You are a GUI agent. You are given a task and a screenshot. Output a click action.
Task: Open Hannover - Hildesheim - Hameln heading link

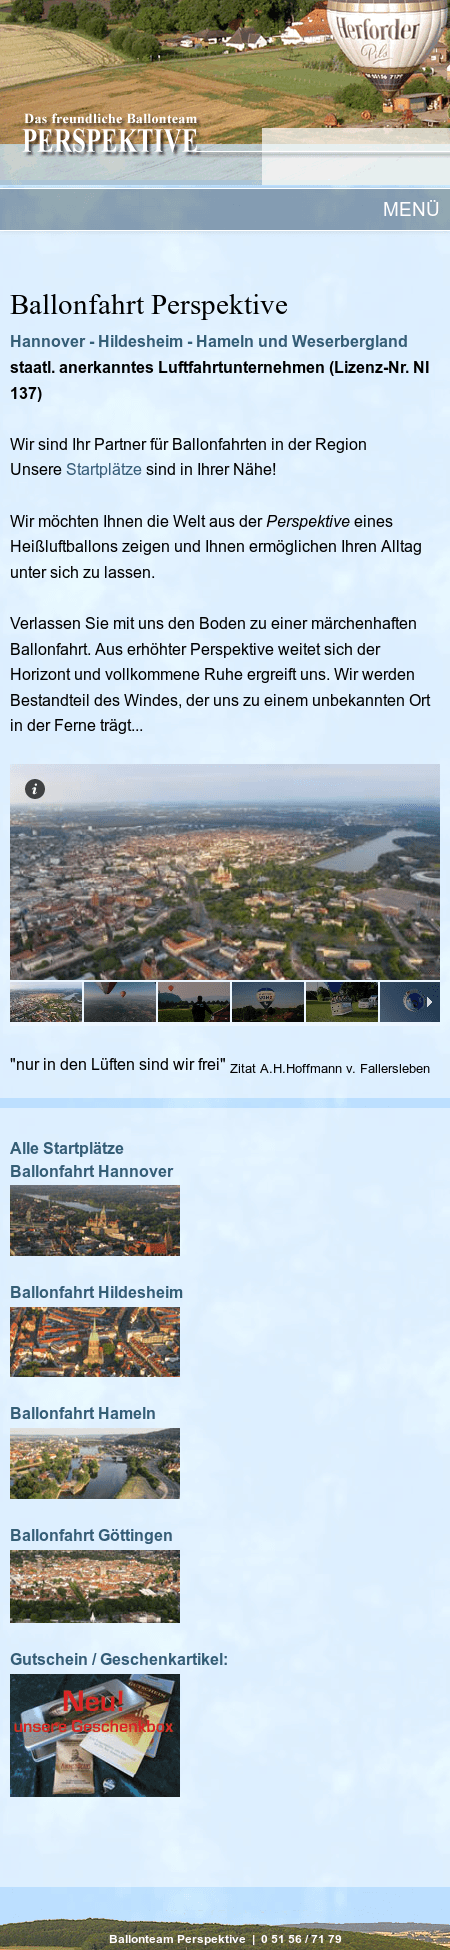(x=209, y=341)
